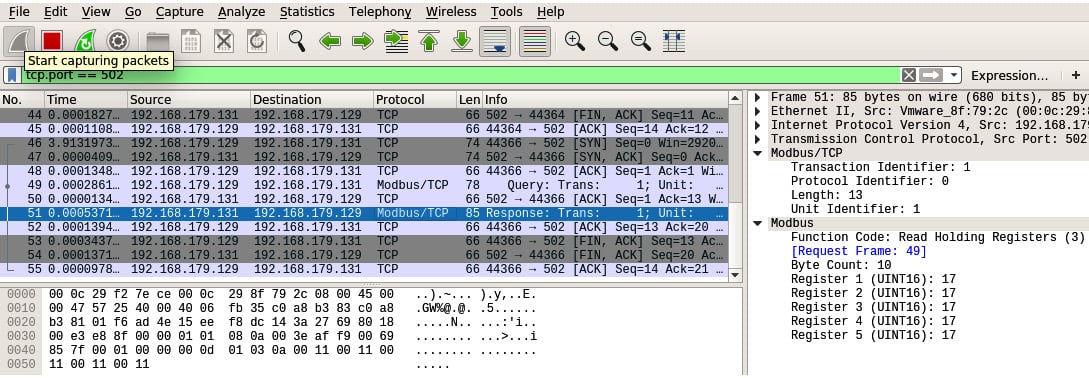The width and height of the screenshot is (1089, 378).
Task: Jump to the first packet icon
Action: pos(429,42)
